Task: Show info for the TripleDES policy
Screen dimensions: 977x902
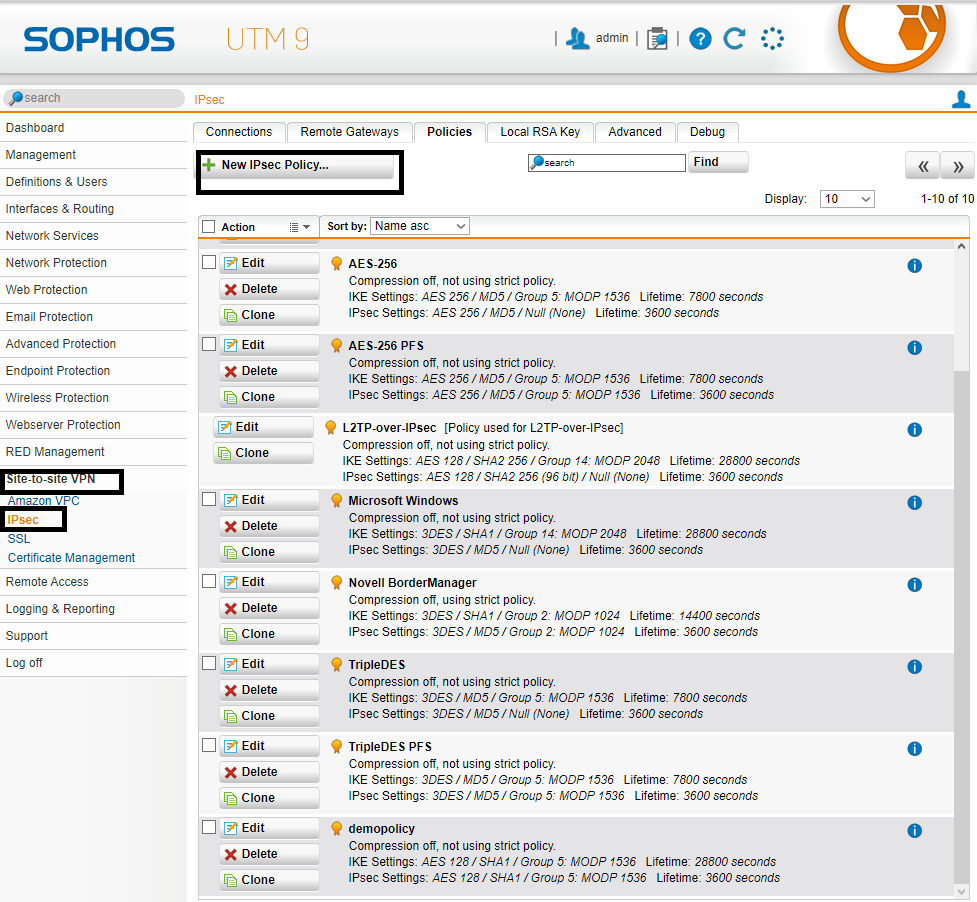Action: click(914, 667)
